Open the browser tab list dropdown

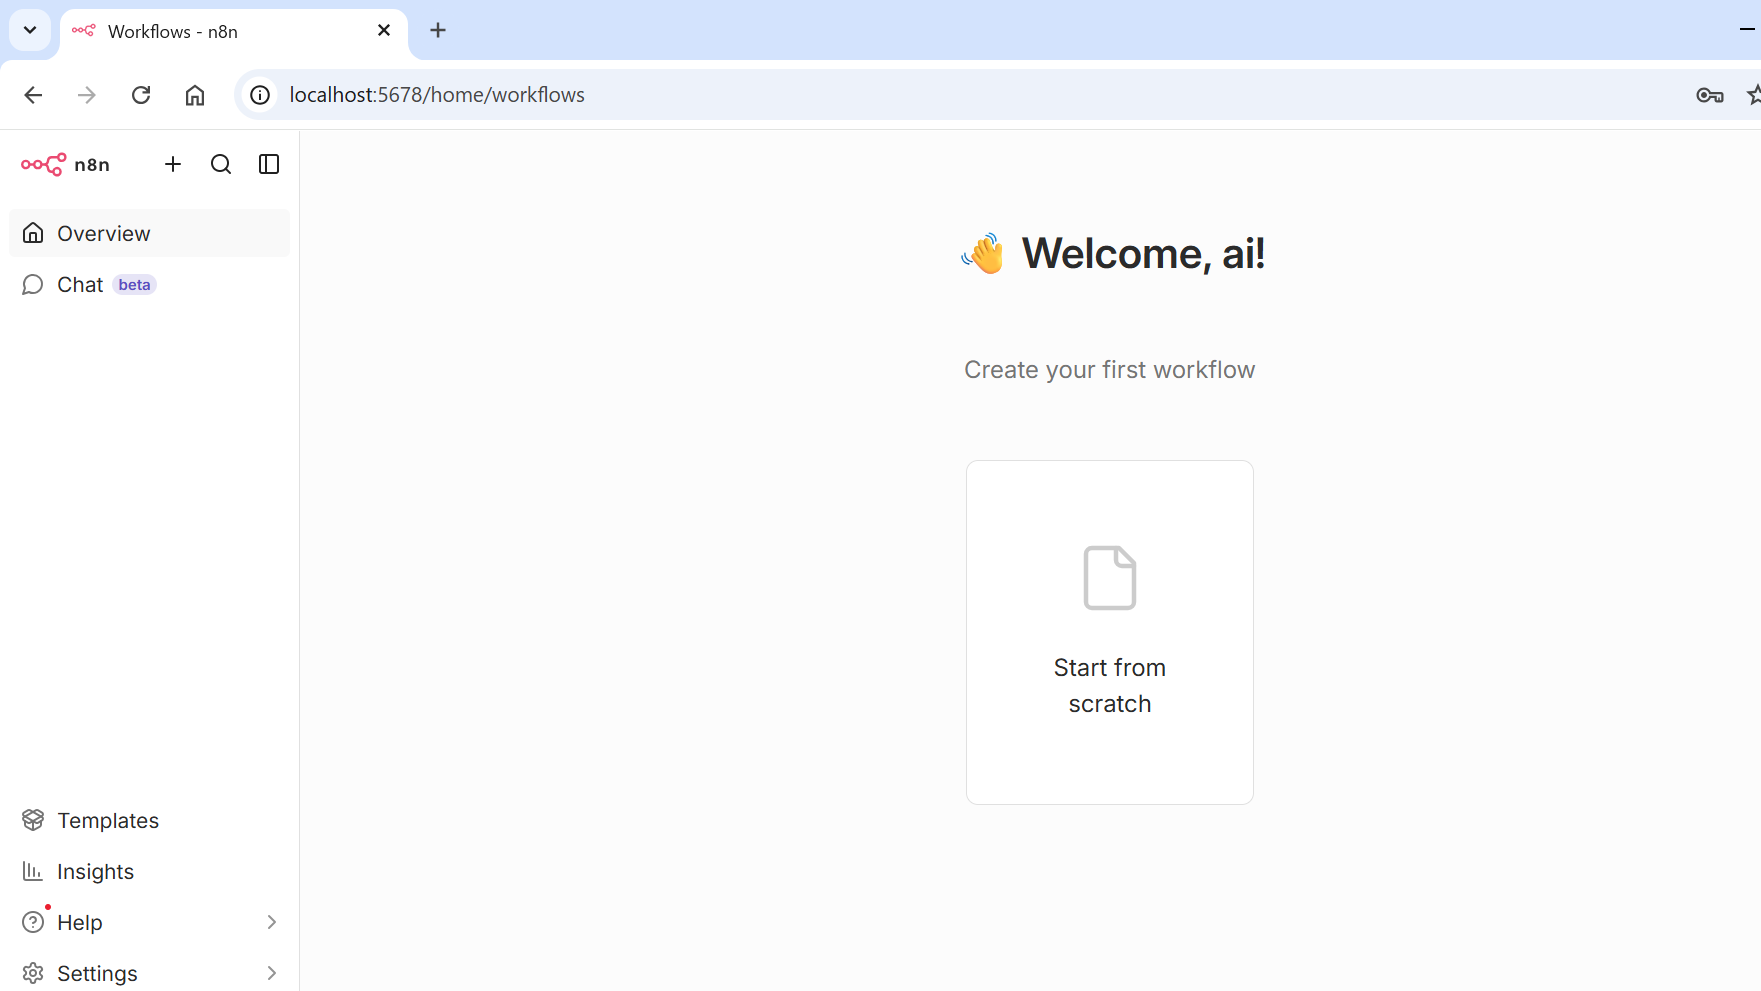point(30,30)
